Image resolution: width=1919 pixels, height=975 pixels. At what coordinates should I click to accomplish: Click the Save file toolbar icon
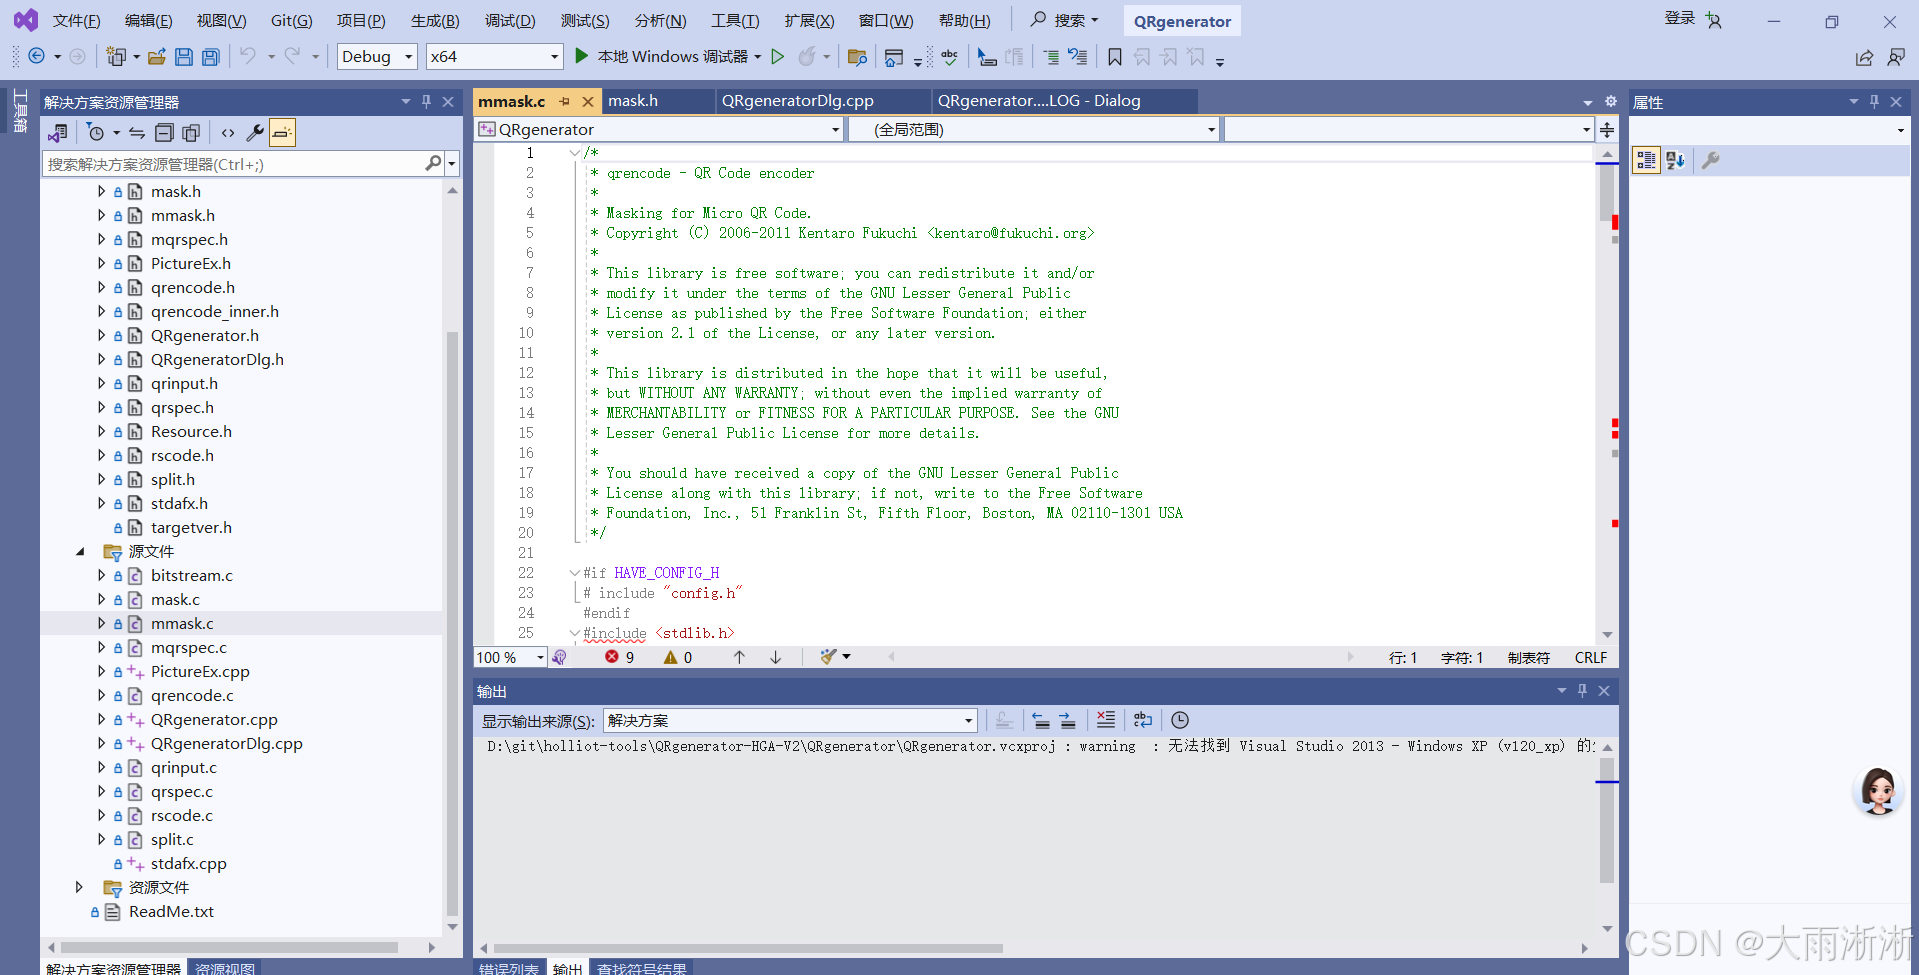coord(184,57)
